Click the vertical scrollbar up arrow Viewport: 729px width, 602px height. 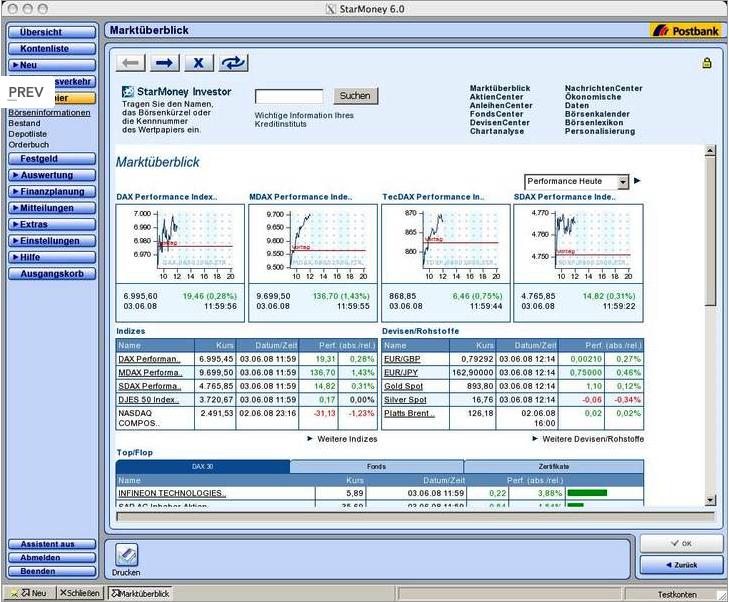710,151
